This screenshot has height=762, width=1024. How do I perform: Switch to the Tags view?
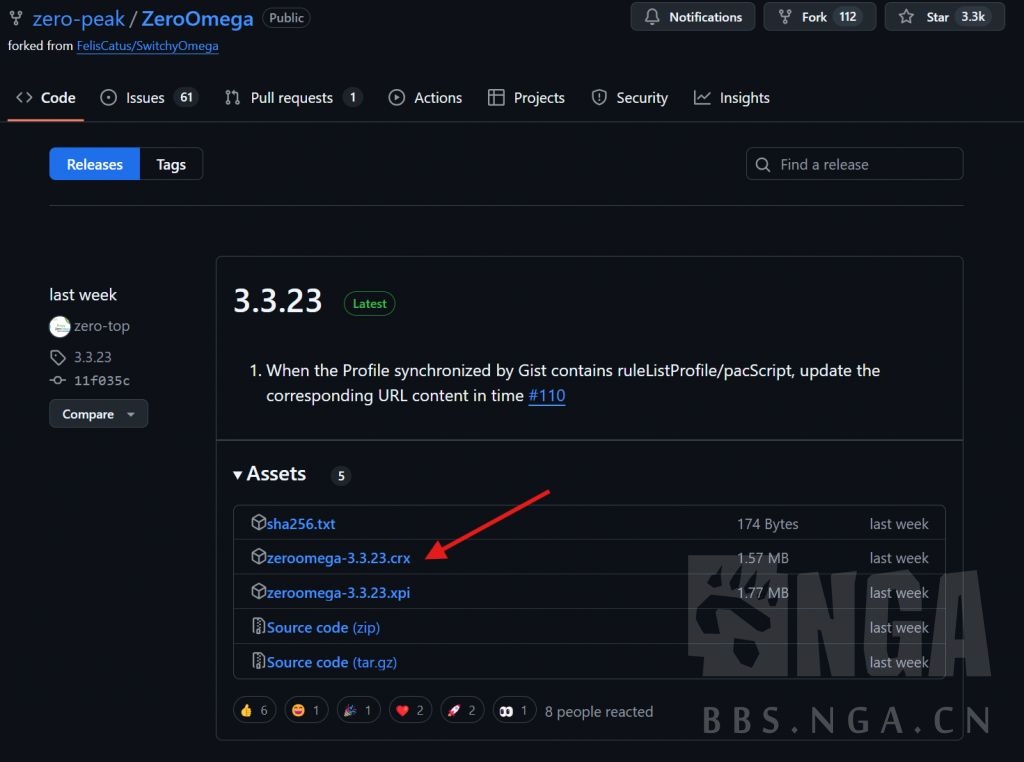(x=171, y=165)
